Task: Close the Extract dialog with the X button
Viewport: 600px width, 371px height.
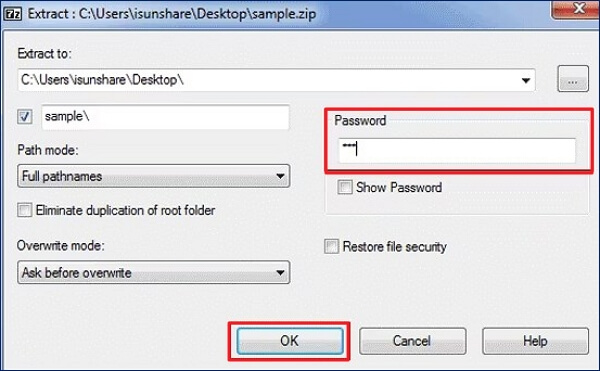Action: pos(575,8)
